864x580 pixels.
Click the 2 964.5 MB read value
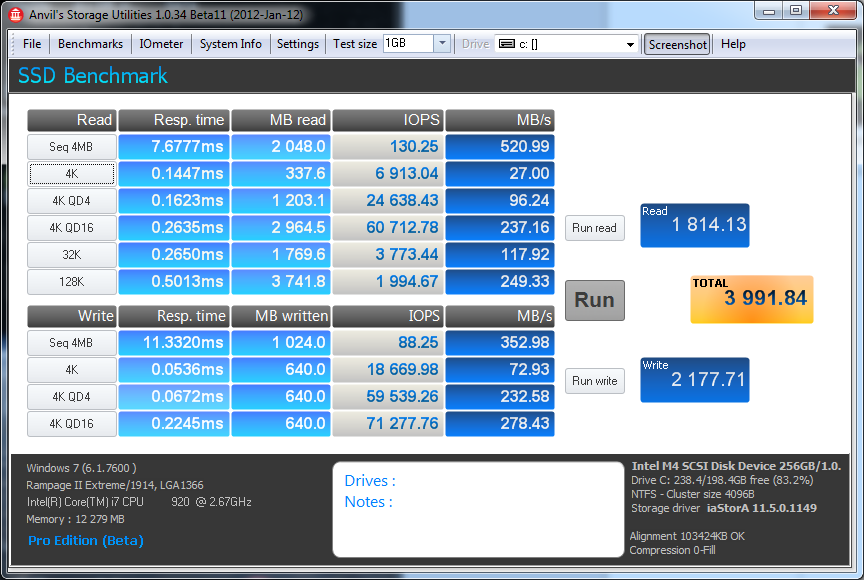click(x=281, y=227)
